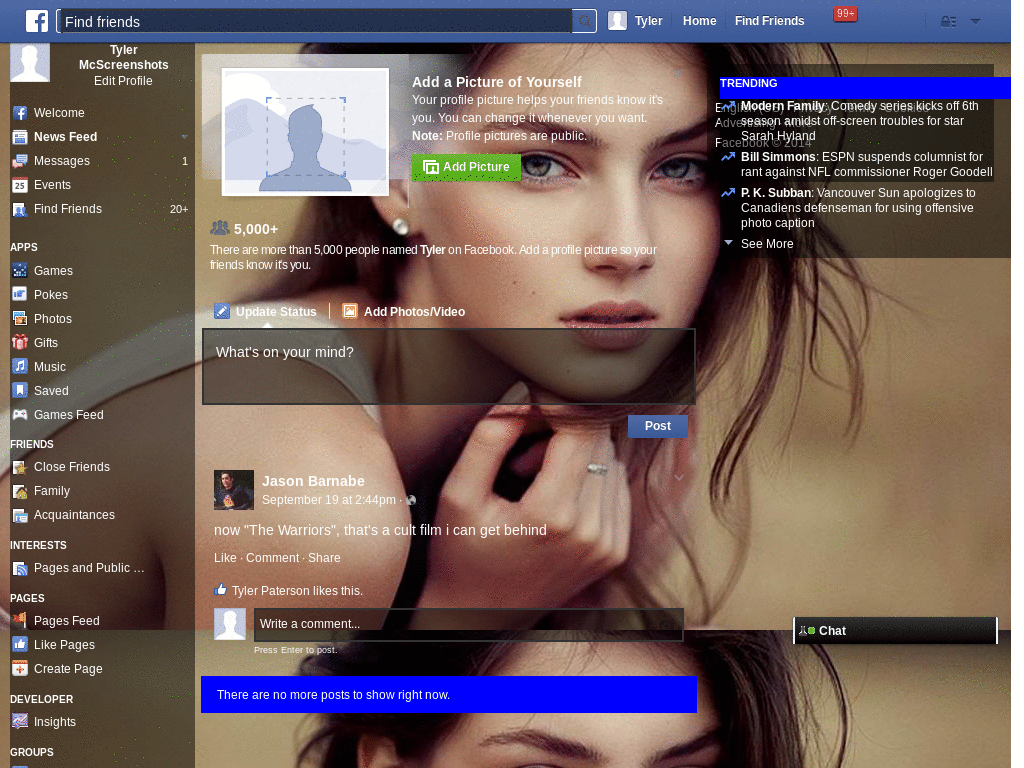Click the Family list icon
This screenshot has width=1024, height=768.
click(20, 491)
